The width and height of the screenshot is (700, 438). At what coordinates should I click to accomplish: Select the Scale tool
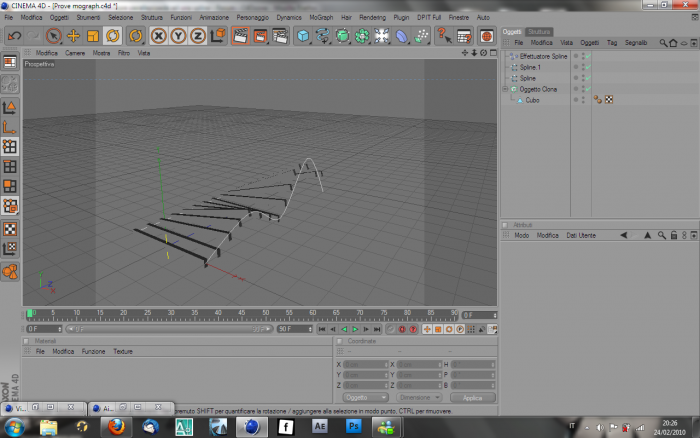click(93, 36)
